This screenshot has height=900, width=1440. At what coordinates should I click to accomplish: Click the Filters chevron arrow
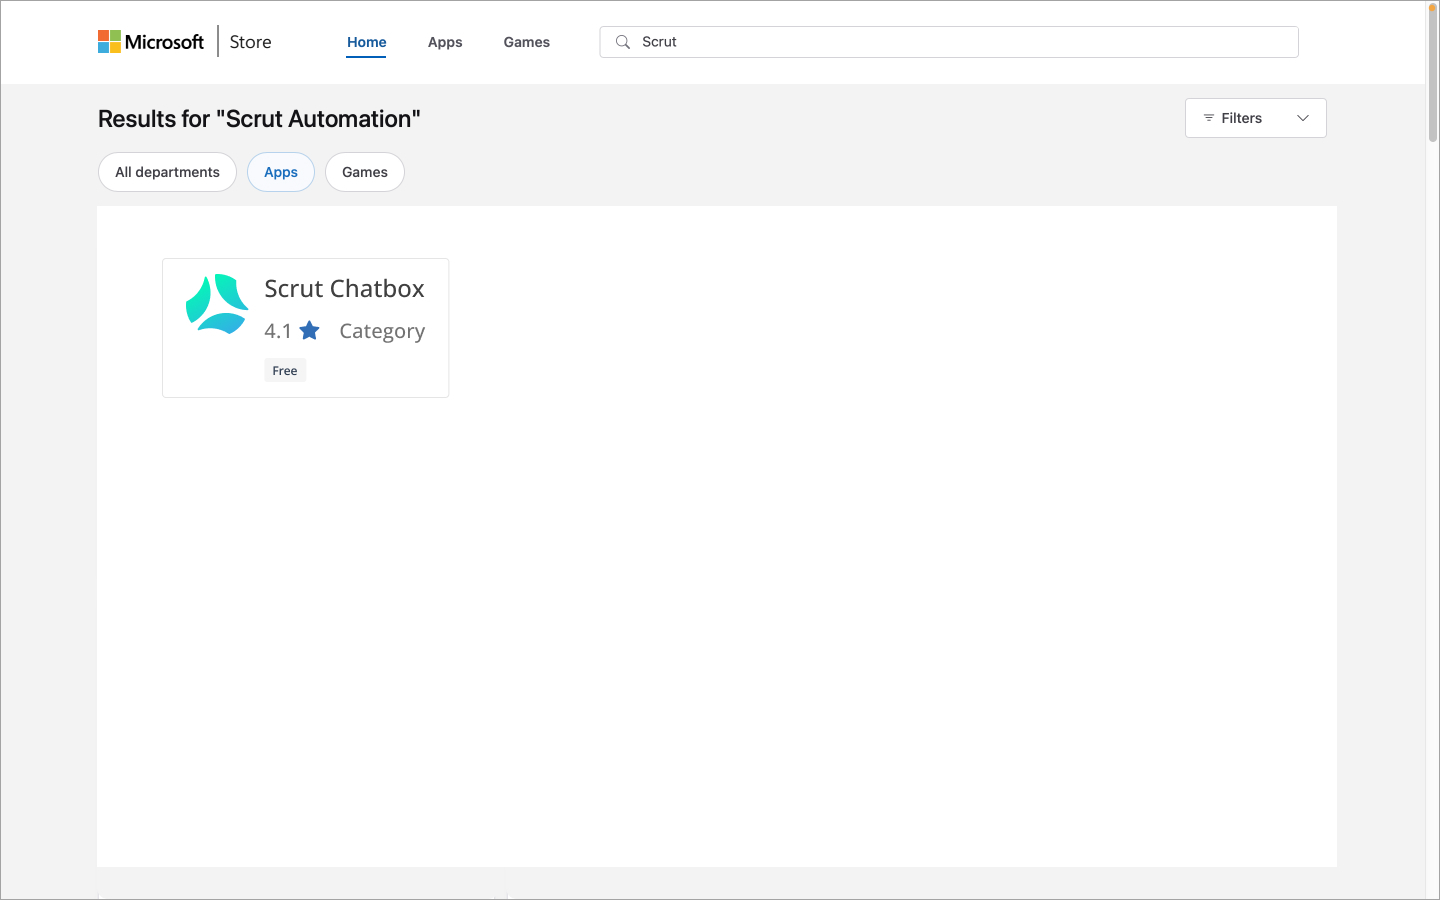click(1303, 118)
